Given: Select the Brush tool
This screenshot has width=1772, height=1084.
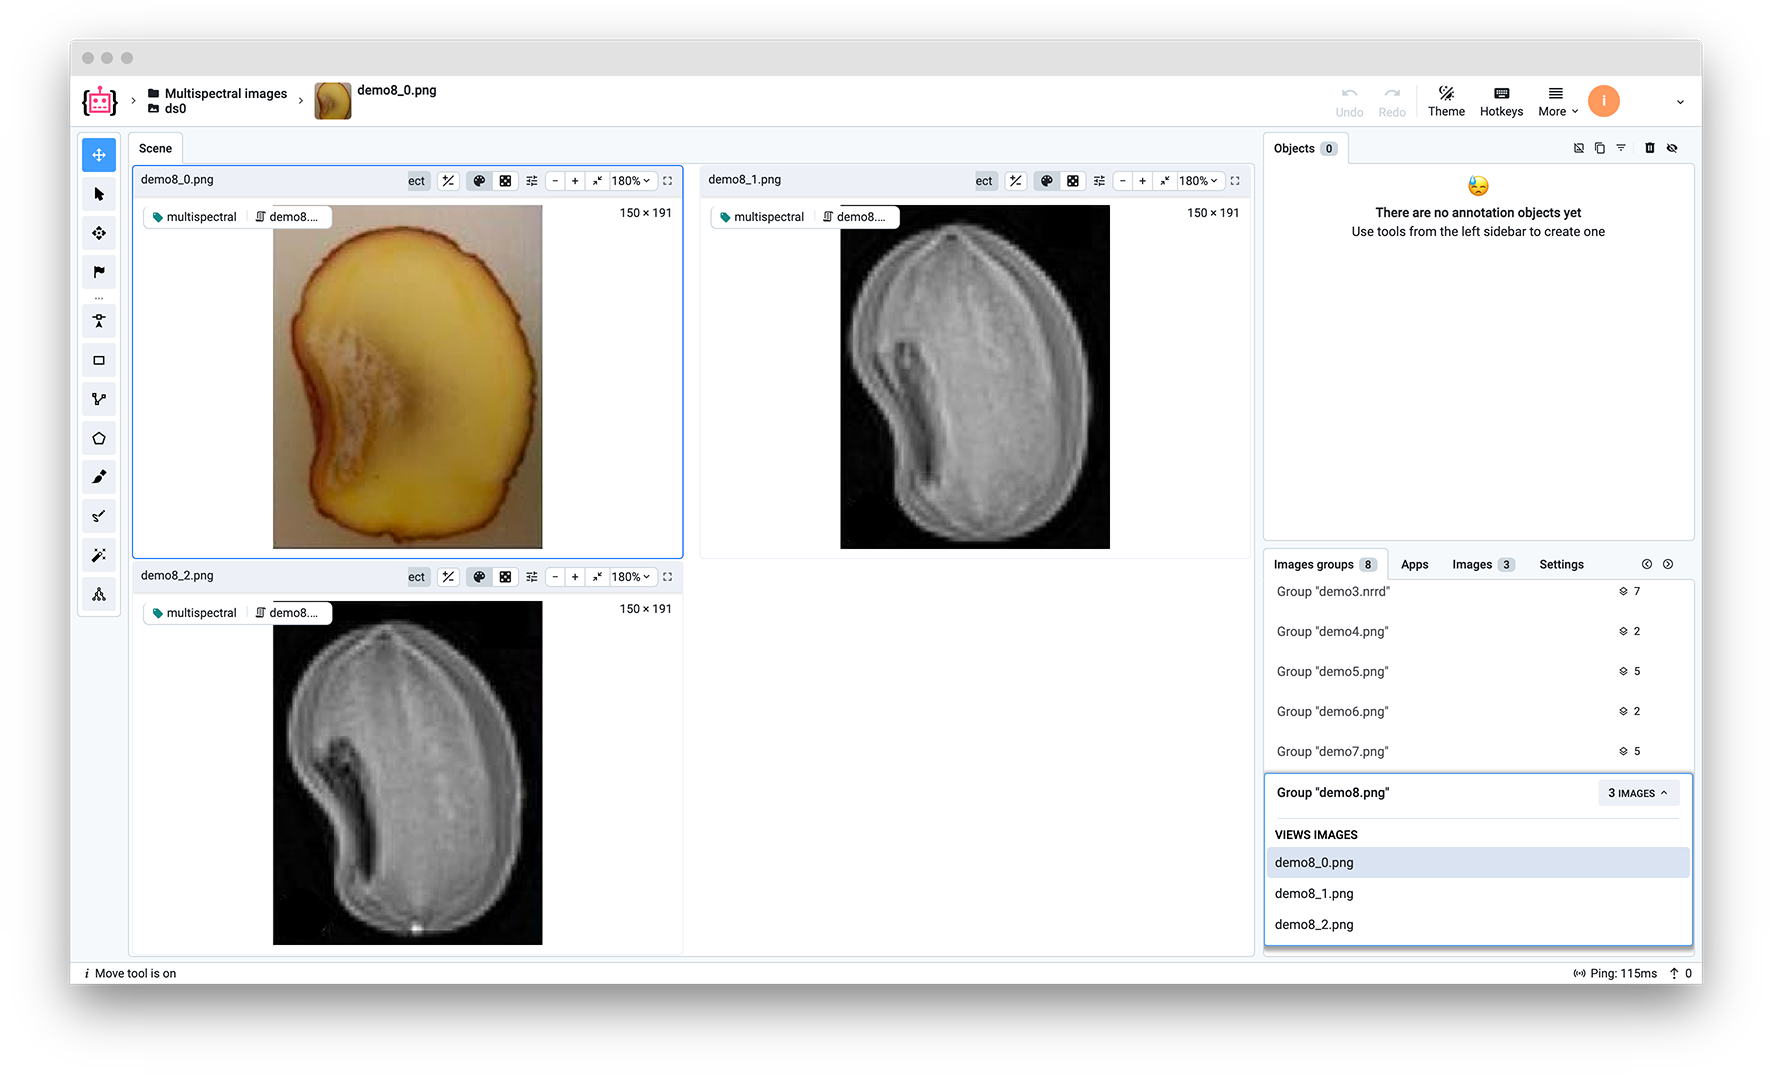Looking at the screenshot, I should pyautogui.click(x=99, y=477).
